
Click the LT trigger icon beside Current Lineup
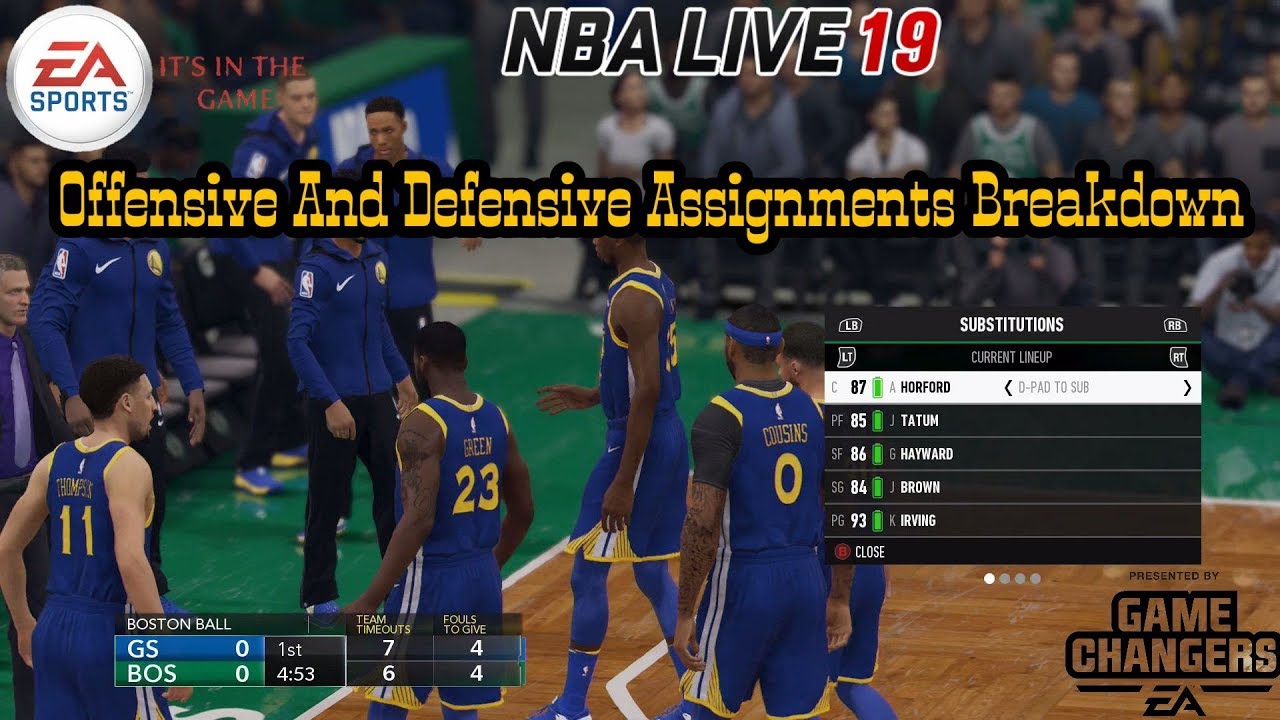(x=847, y=357)
